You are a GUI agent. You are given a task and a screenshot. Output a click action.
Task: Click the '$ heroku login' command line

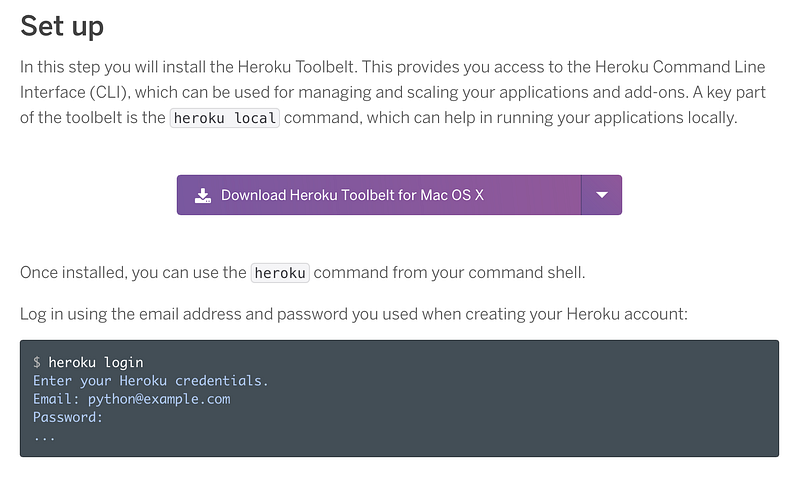click(x=88, y=362)
